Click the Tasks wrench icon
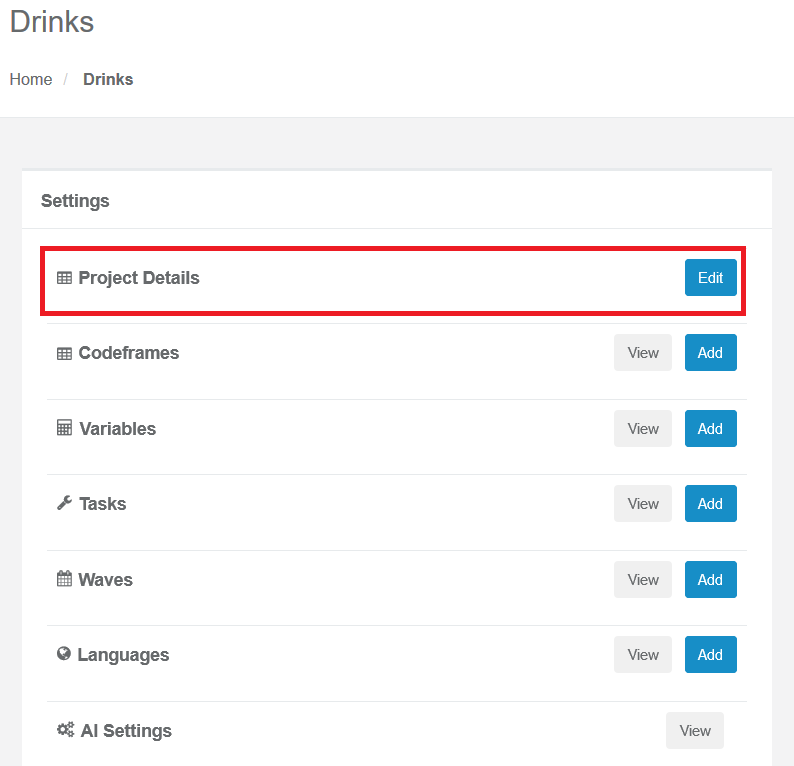Viewport: 794px width, 766px height. pyautogui.click(x=64, y=503)
